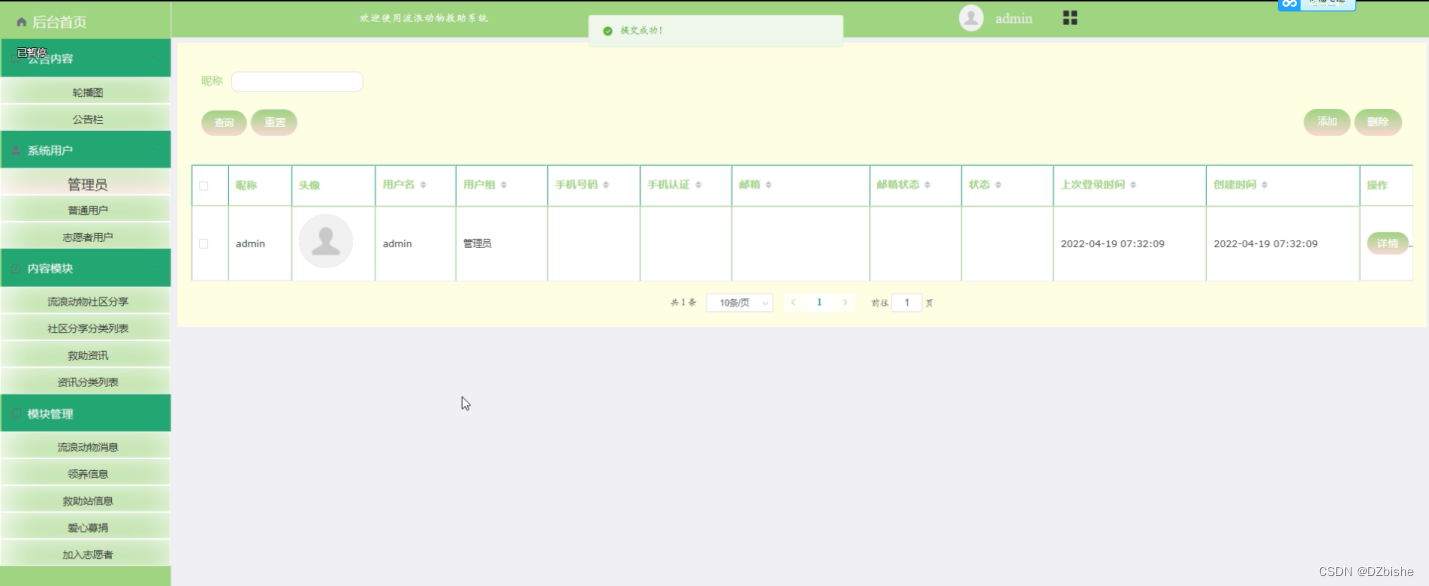Open the 公告栏 menu item
The image size is (1429, 586).
pyautogui.click(x=85, y=119)
